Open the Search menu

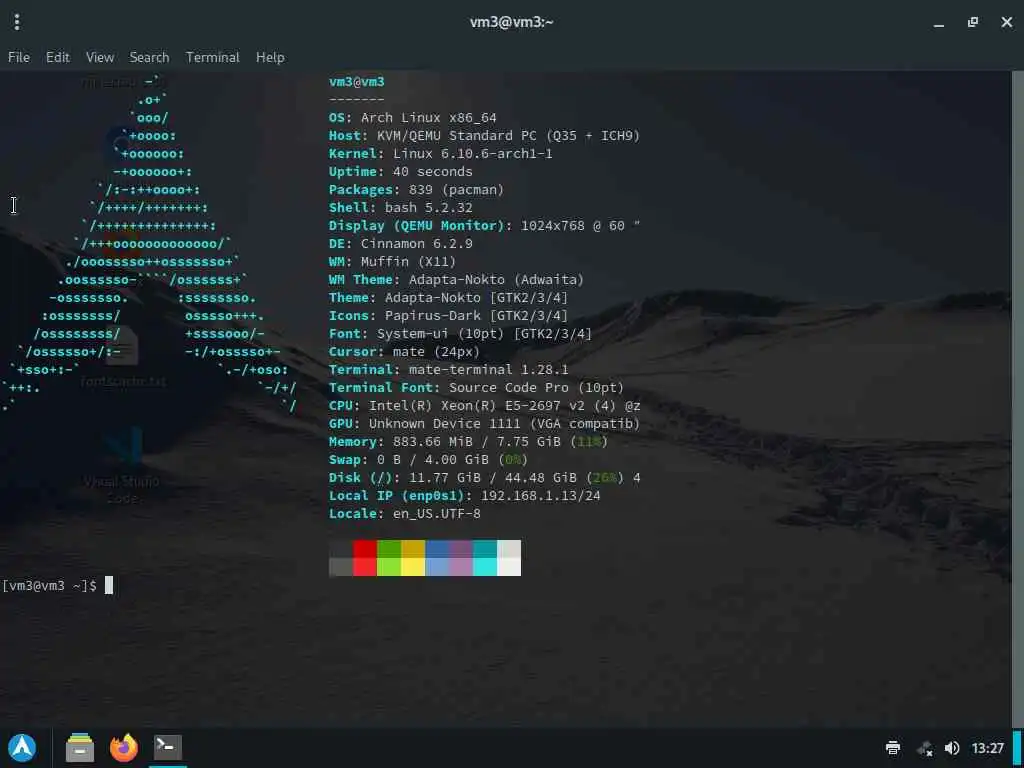[x=150, y=57]
